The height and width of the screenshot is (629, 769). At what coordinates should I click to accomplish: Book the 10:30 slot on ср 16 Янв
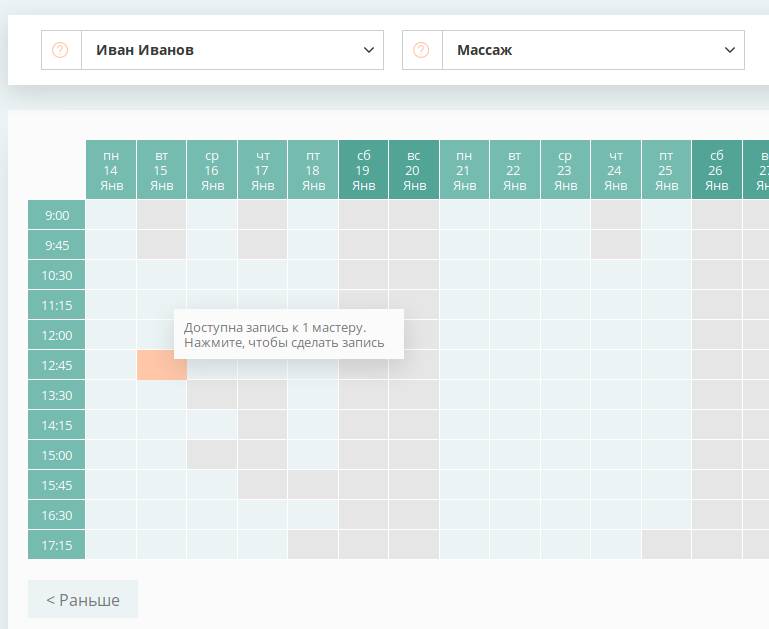click(x=212, y=275)
